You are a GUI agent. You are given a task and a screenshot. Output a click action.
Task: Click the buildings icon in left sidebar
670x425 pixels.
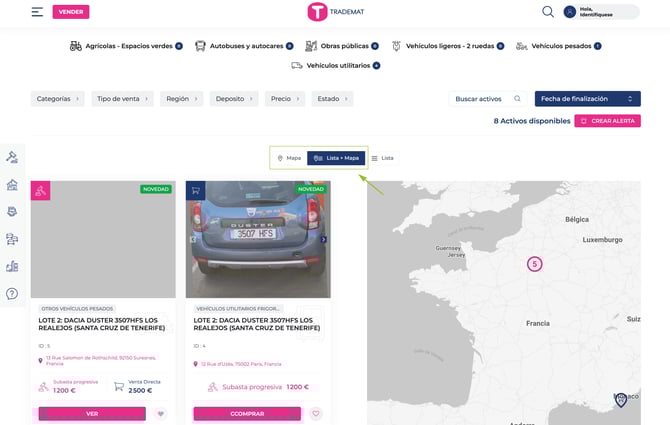[12, 267]
